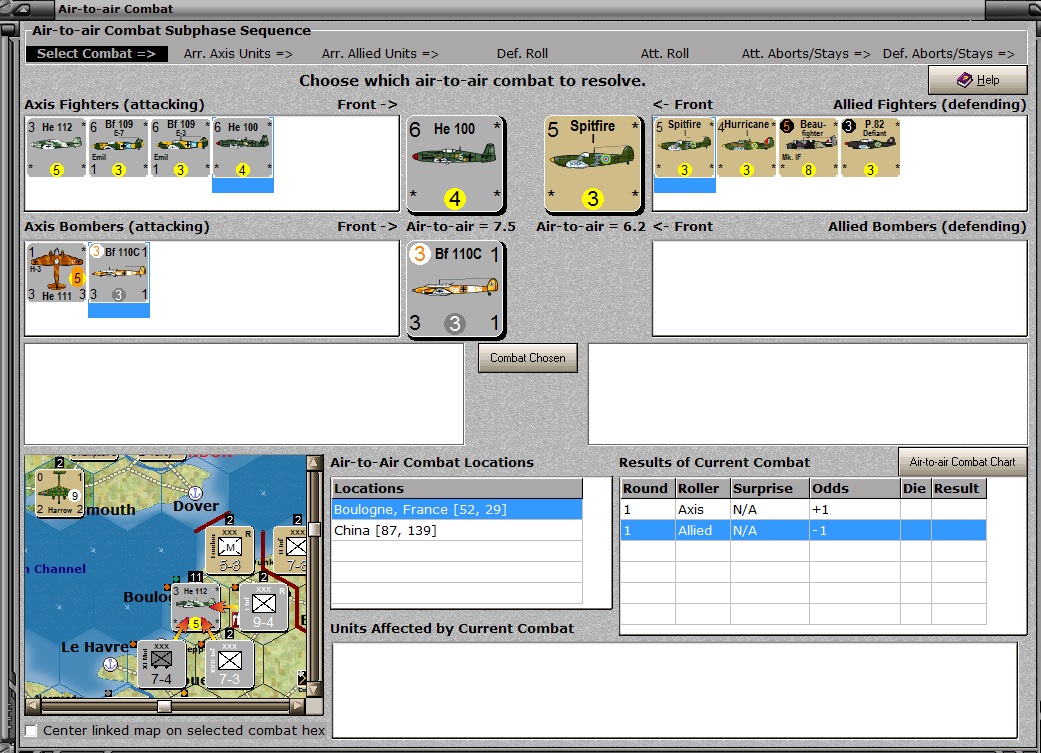Click the +1 odds cell in results
This screenshot has width=1041, height=753.
(854, 509)
